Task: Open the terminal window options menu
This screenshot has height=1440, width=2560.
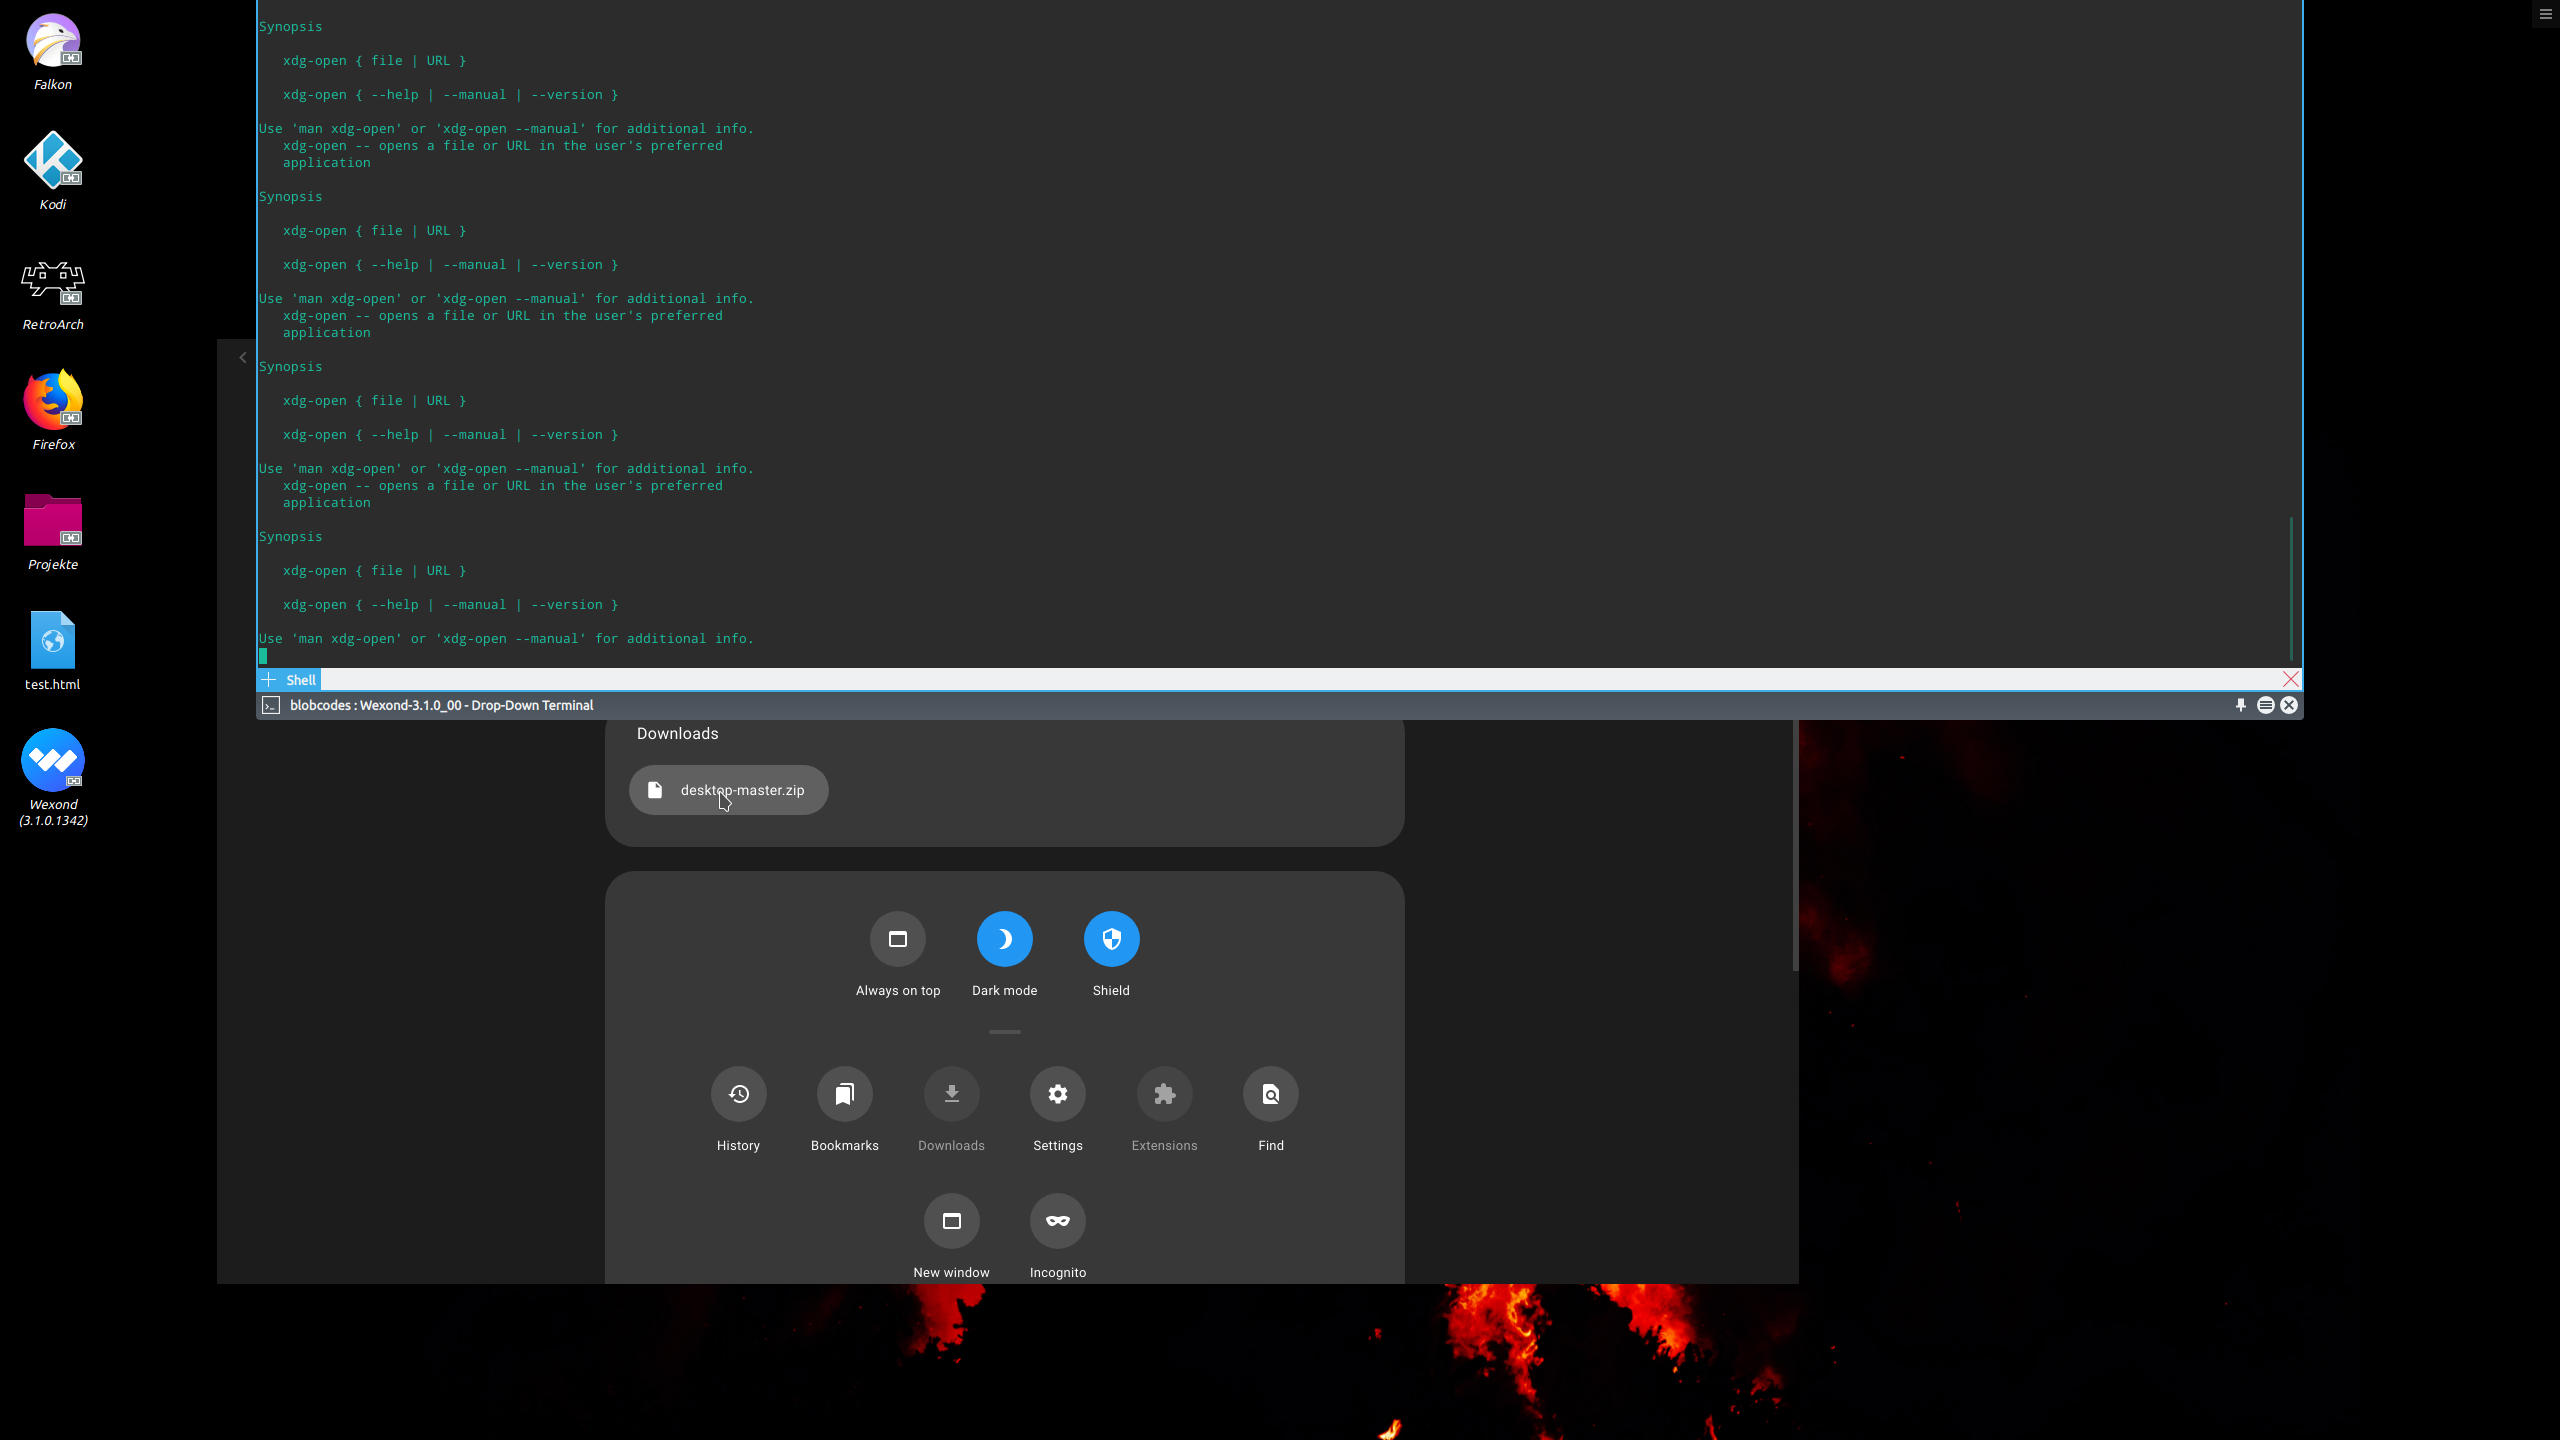Action: (2265, 705)
